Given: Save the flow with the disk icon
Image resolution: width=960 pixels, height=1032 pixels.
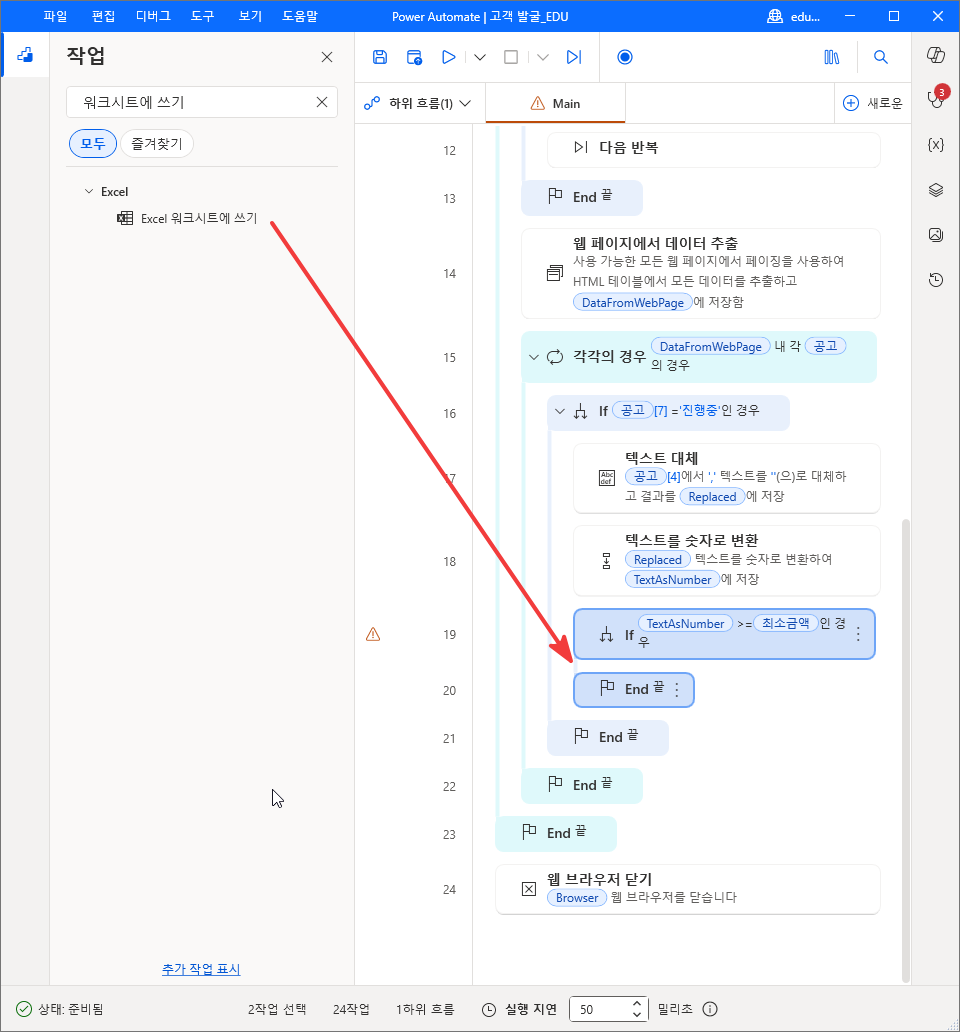Looking at the screenshot, I should click(x=380, y=57).
